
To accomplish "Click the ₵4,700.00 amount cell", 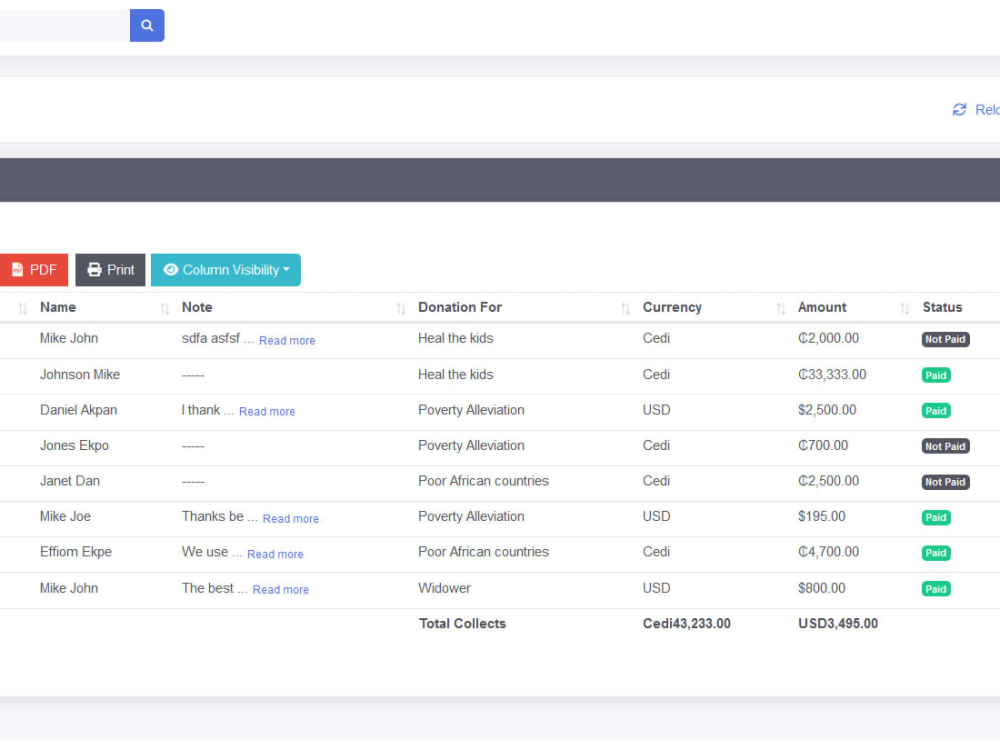I will [828, 552].
